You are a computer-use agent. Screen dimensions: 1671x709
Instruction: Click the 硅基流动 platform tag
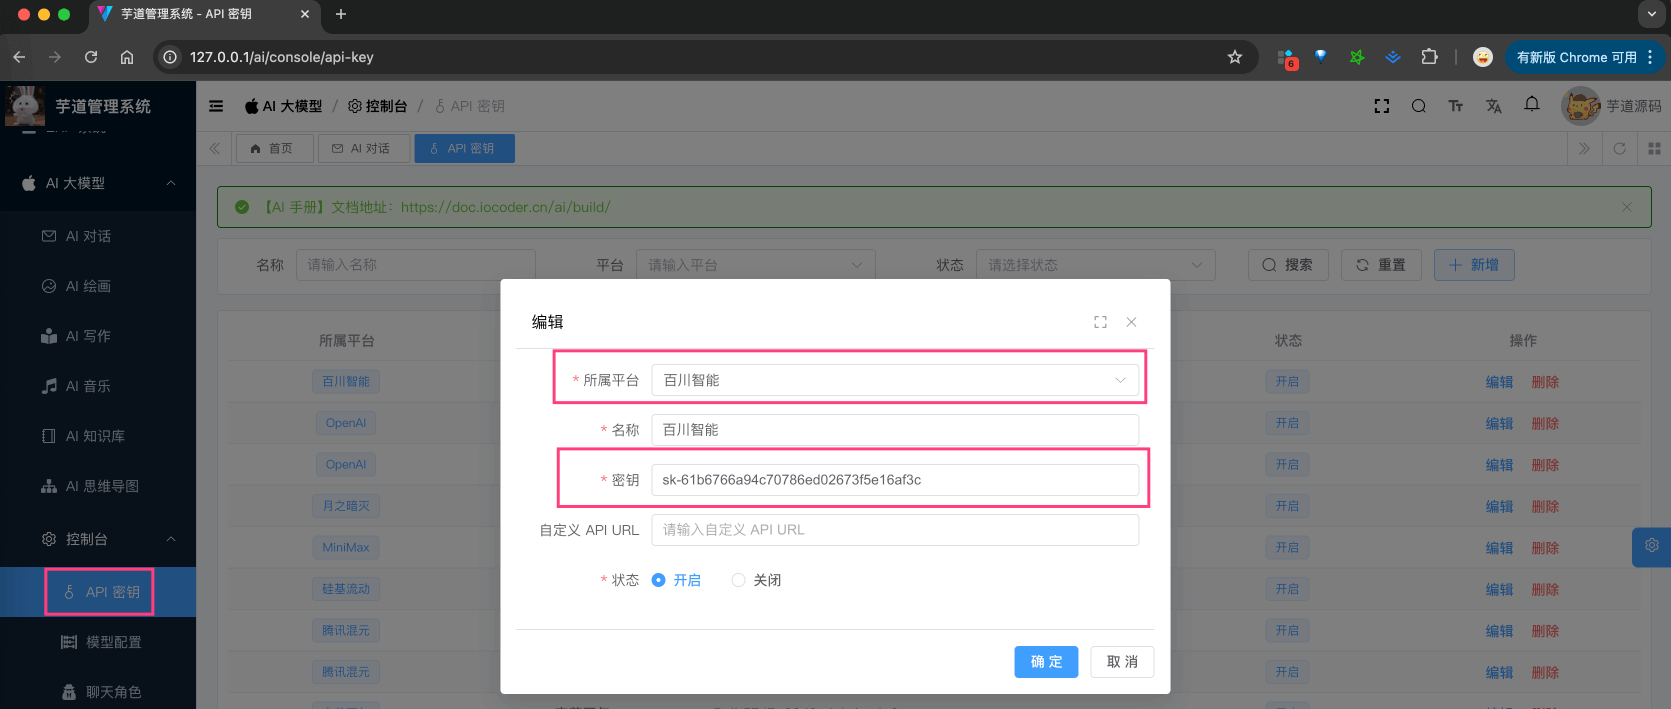point(346,589)
